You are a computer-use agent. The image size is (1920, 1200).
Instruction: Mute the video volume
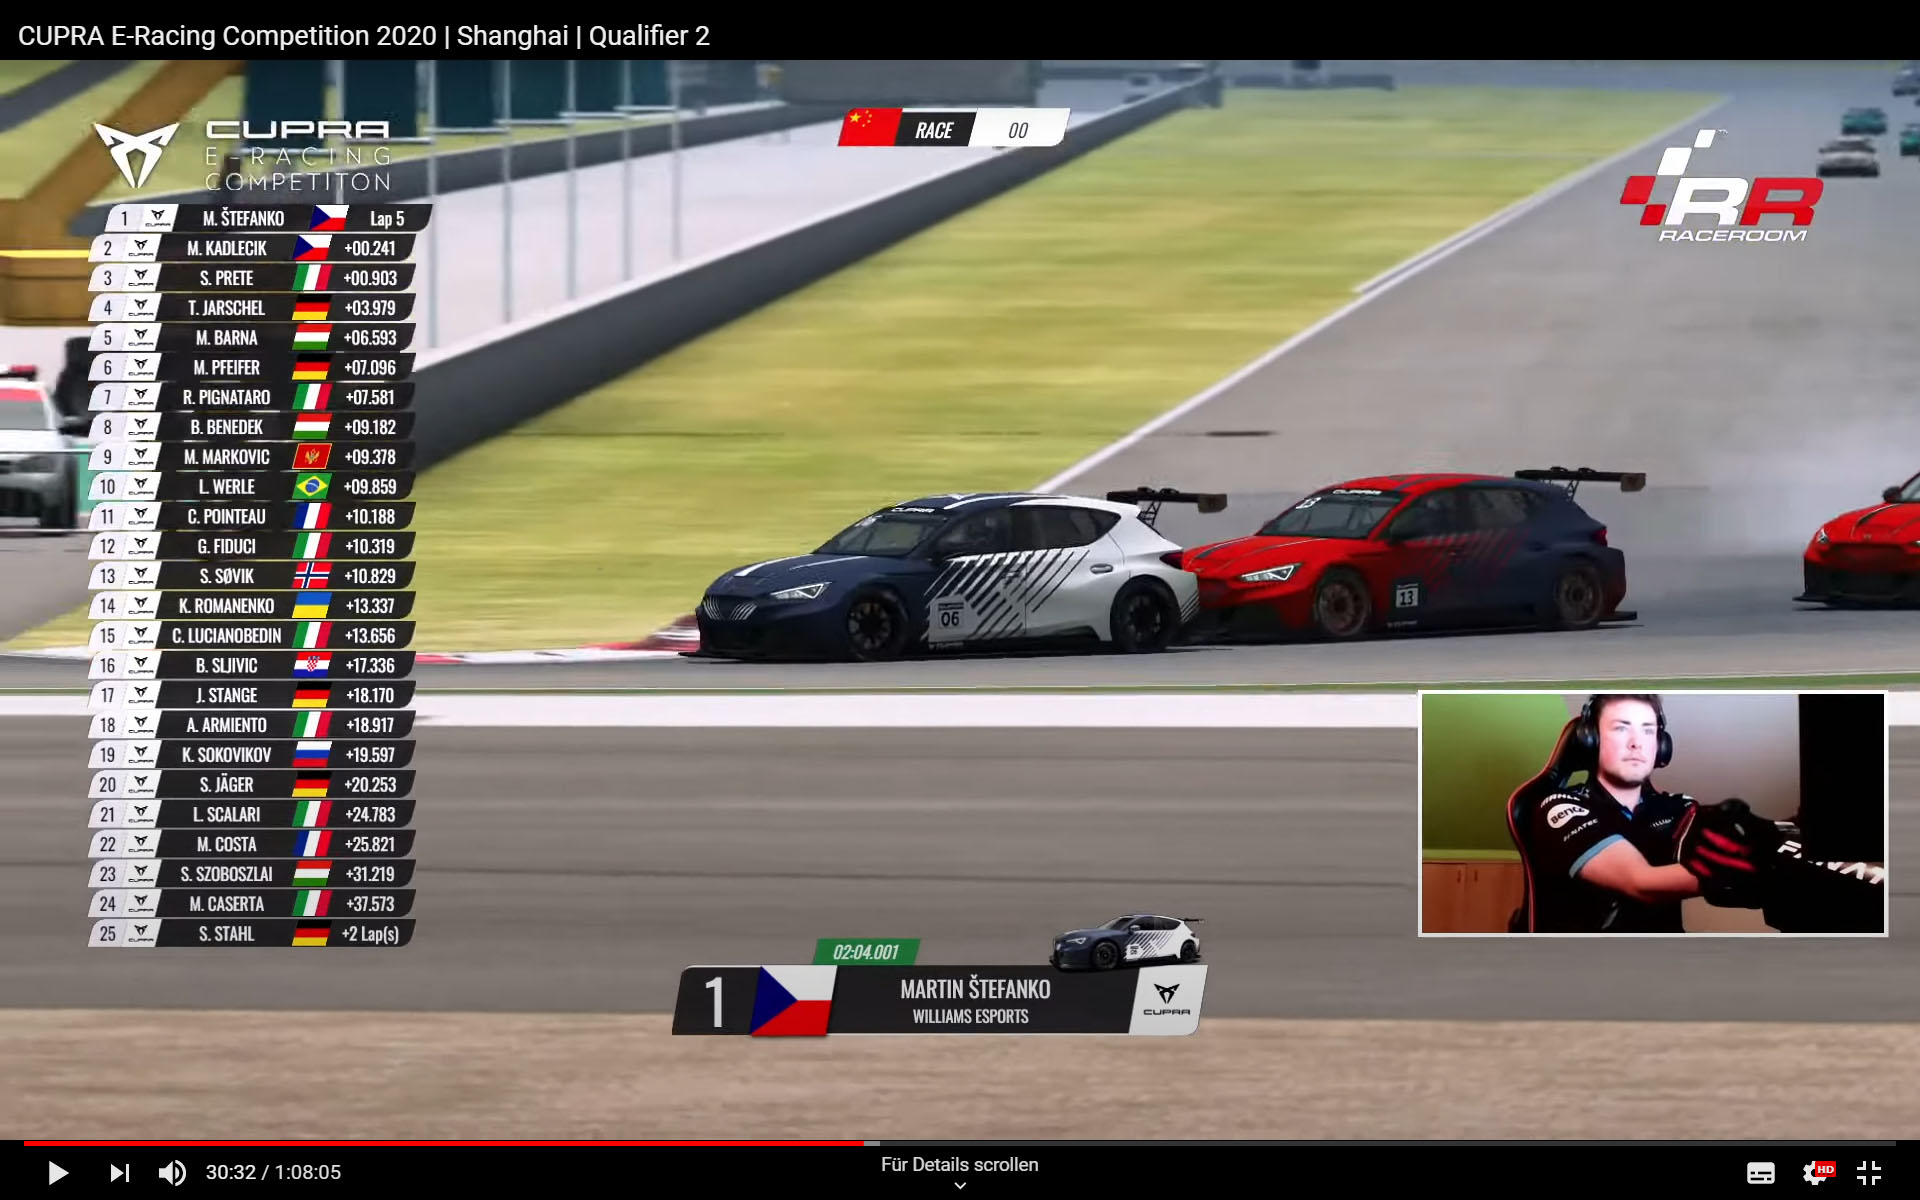pyautogui.click(x=172, y=1172)
